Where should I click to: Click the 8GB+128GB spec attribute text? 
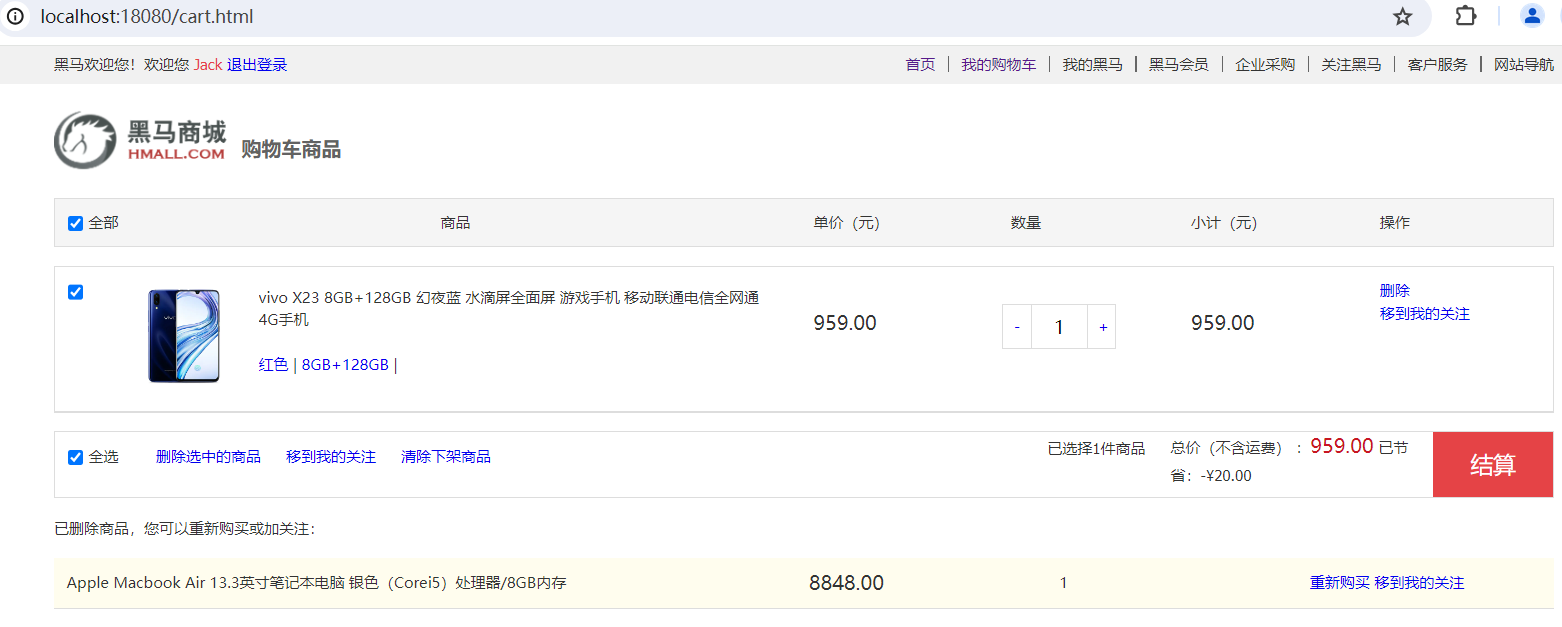(345, 364)
